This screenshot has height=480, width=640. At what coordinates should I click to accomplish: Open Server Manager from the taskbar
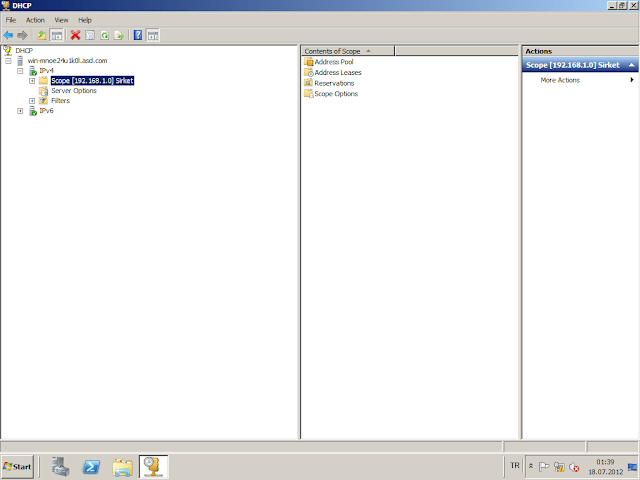(60, 466)
